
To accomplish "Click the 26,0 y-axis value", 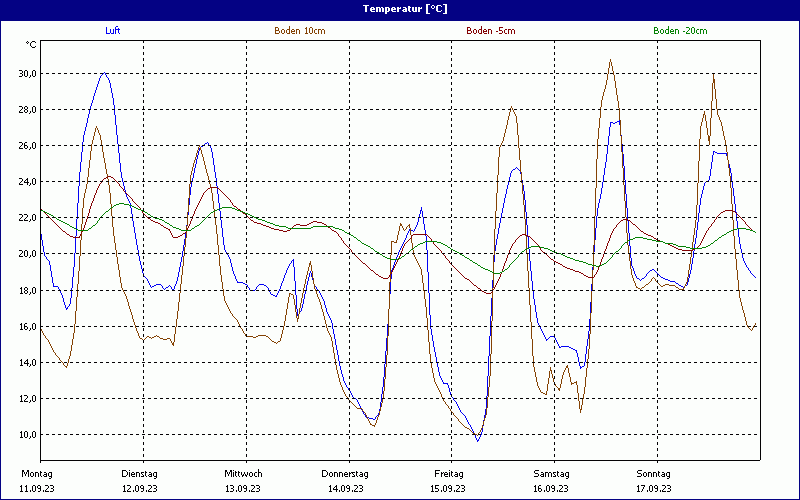I will (27, 146).
